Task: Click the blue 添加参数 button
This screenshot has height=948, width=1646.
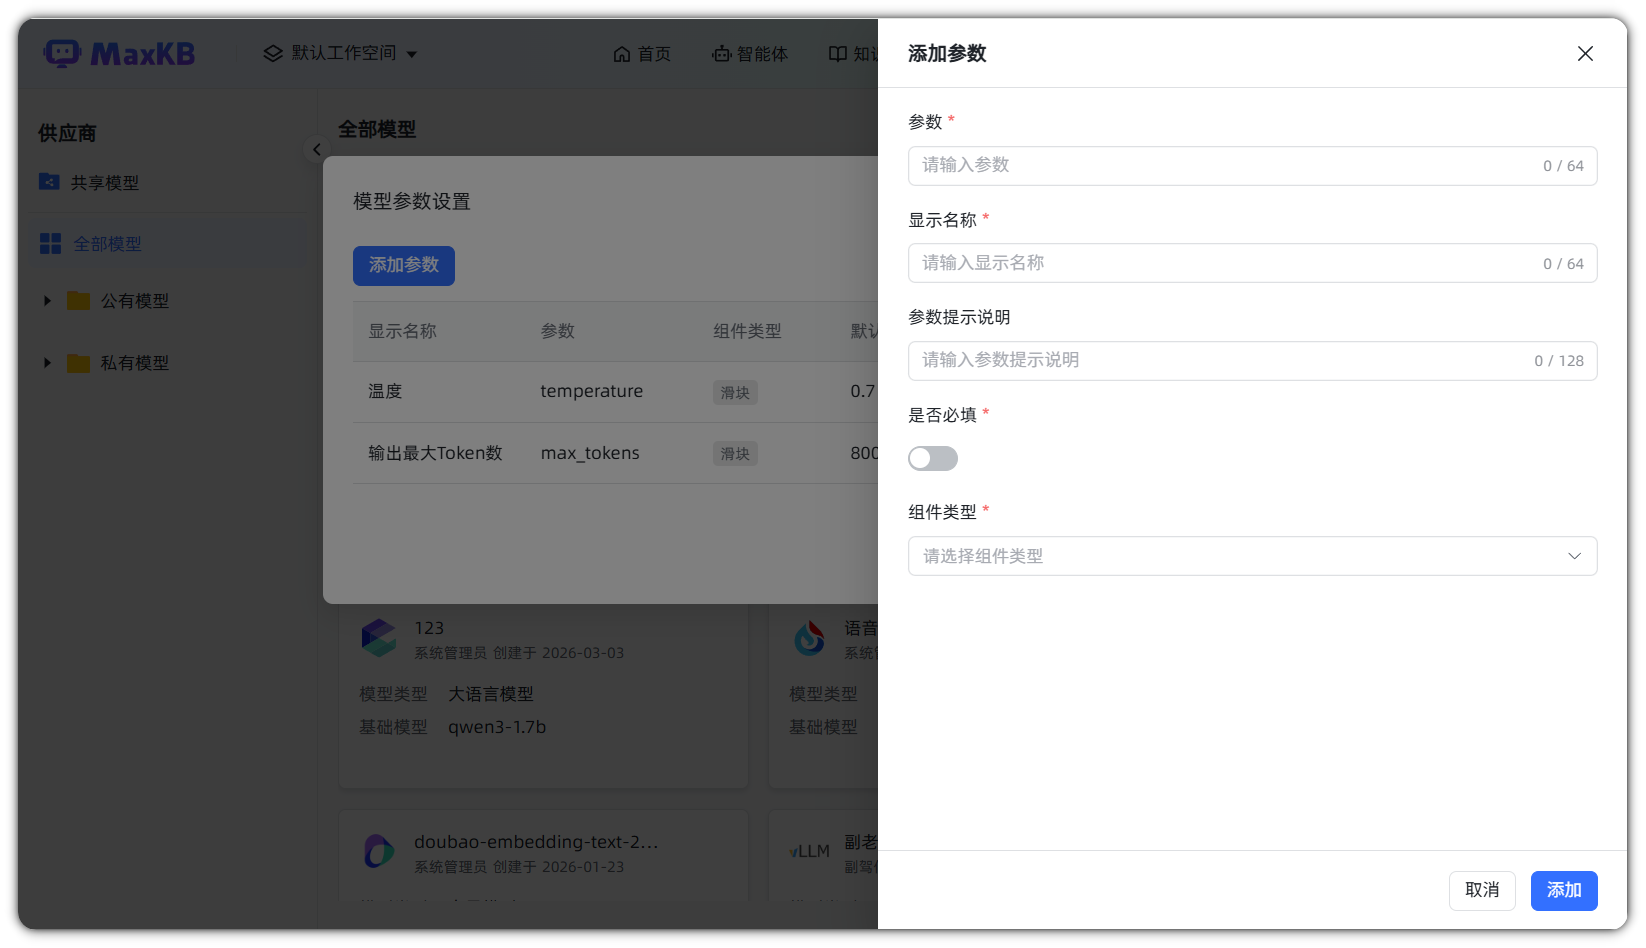Action: pos(404,266)
